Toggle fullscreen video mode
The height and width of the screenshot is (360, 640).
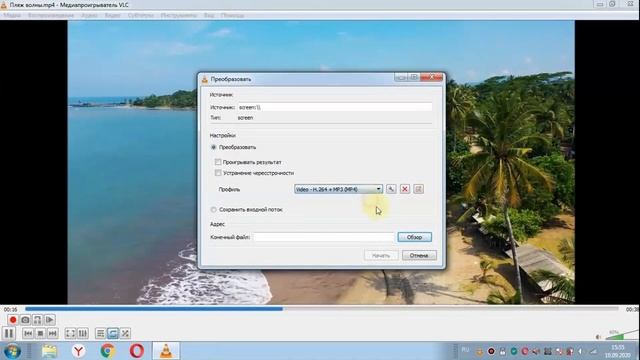[x=70, y=333]
